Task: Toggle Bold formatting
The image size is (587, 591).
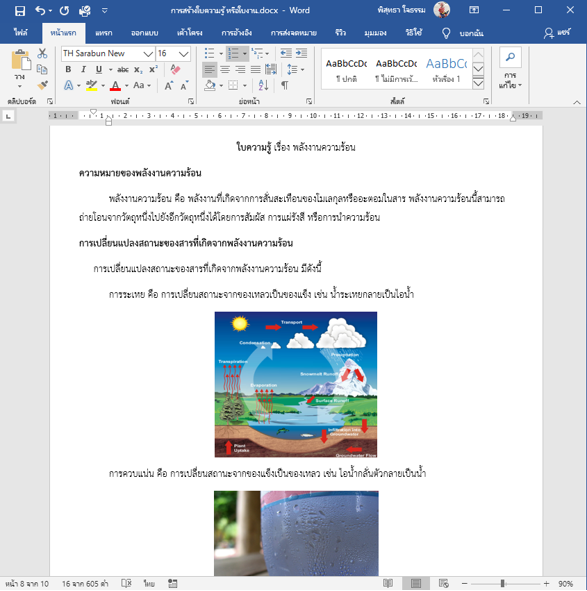Action: (68, 69)
